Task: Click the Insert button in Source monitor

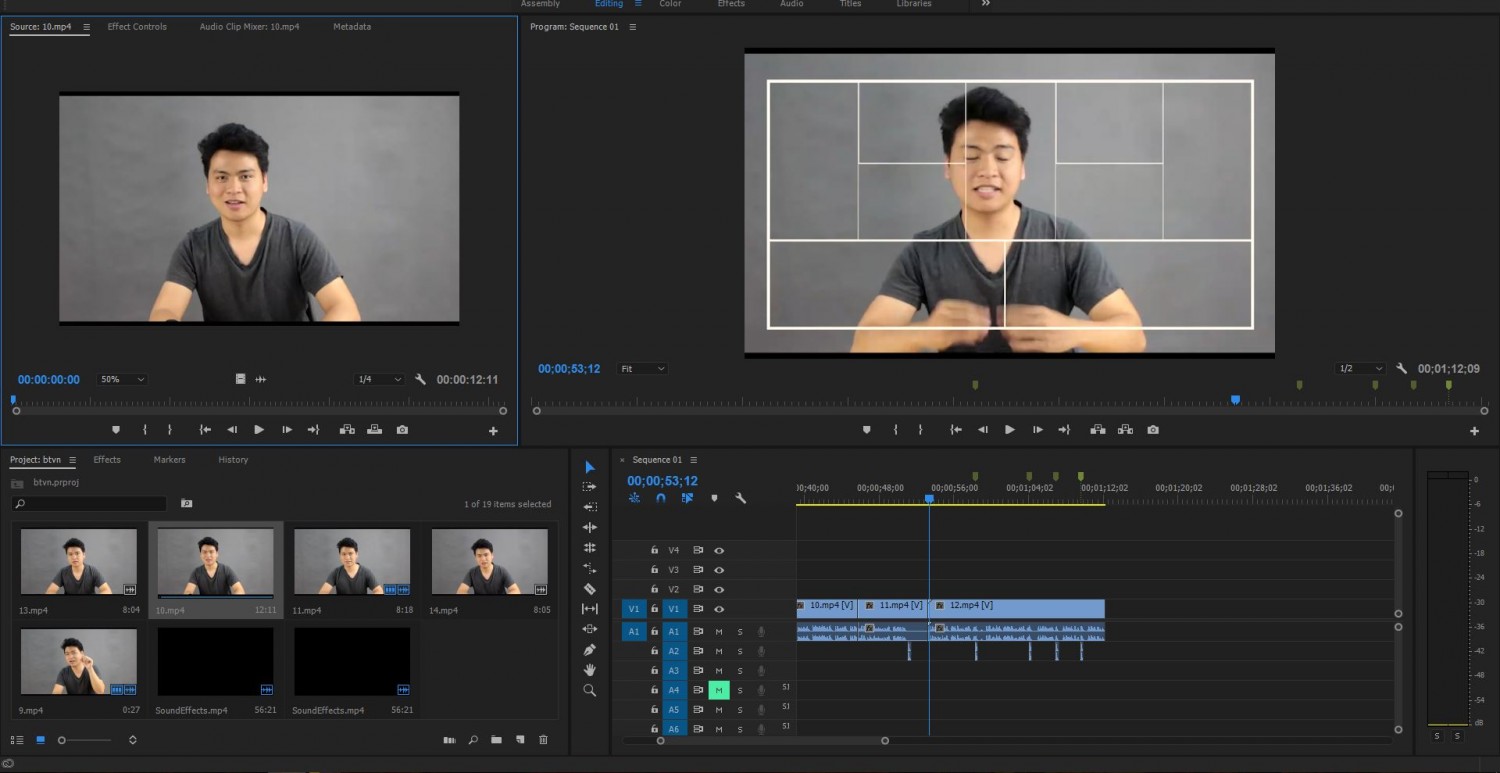Action: click(347, 430)
